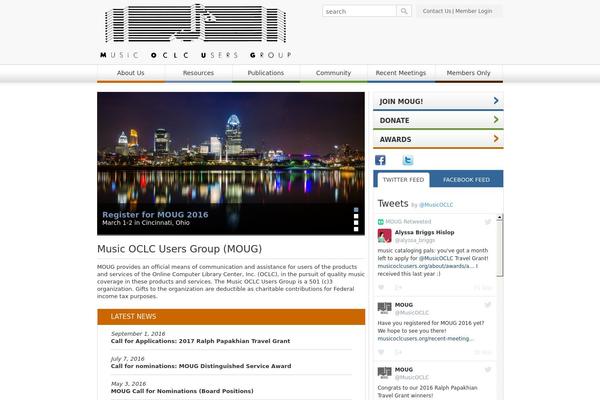The width and height of the screenshot is (600, 400).
Task: Click 'March 1-2 in Cincinnati, Ohio' caption
Action: tap(146, 223)
